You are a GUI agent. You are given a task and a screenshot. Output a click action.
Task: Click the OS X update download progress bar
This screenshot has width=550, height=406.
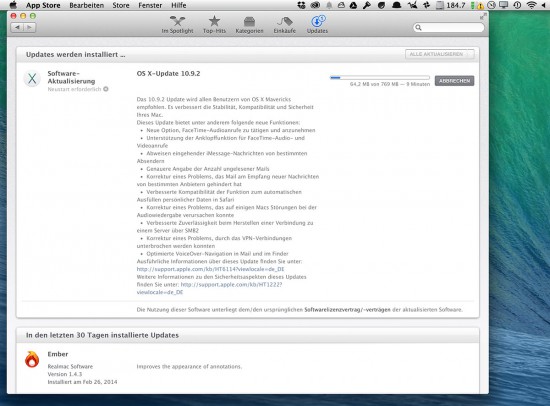[380, 78]
